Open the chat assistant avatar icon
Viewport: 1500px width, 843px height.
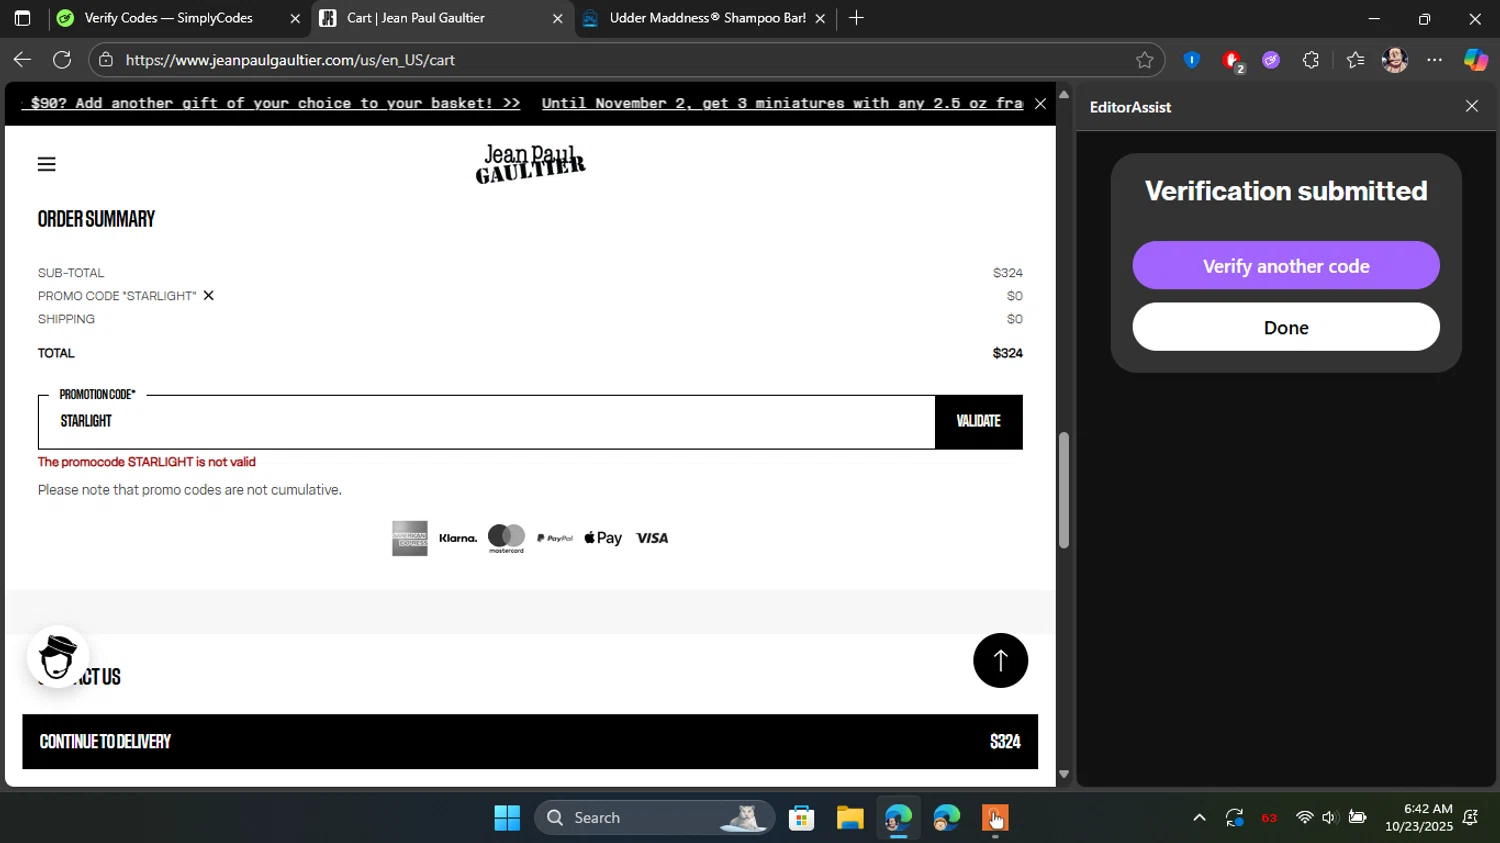58,656
